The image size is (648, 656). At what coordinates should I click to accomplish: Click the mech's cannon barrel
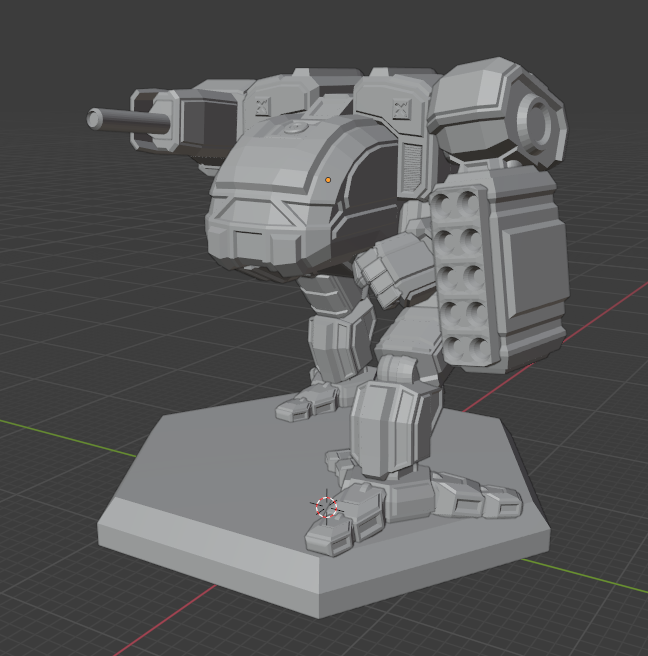(128, 120)
